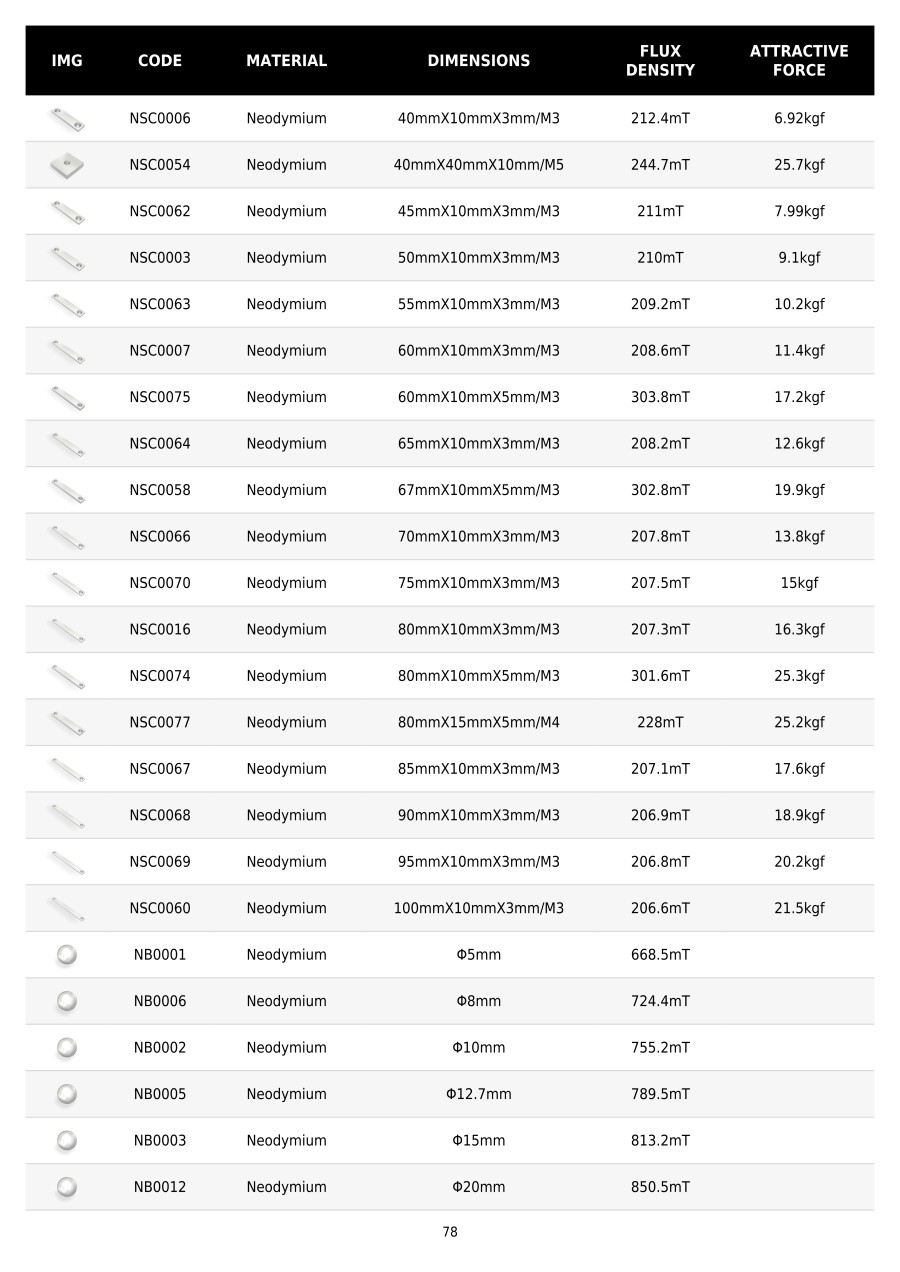900x1272 pixels.
Task: Select the 850.5mT flux density value
Action: [660, 1187]
